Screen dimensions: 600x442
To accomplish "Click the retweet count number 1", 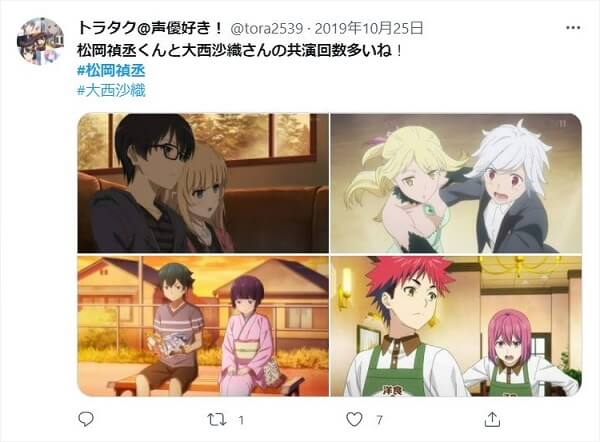I will pos(241,420).
